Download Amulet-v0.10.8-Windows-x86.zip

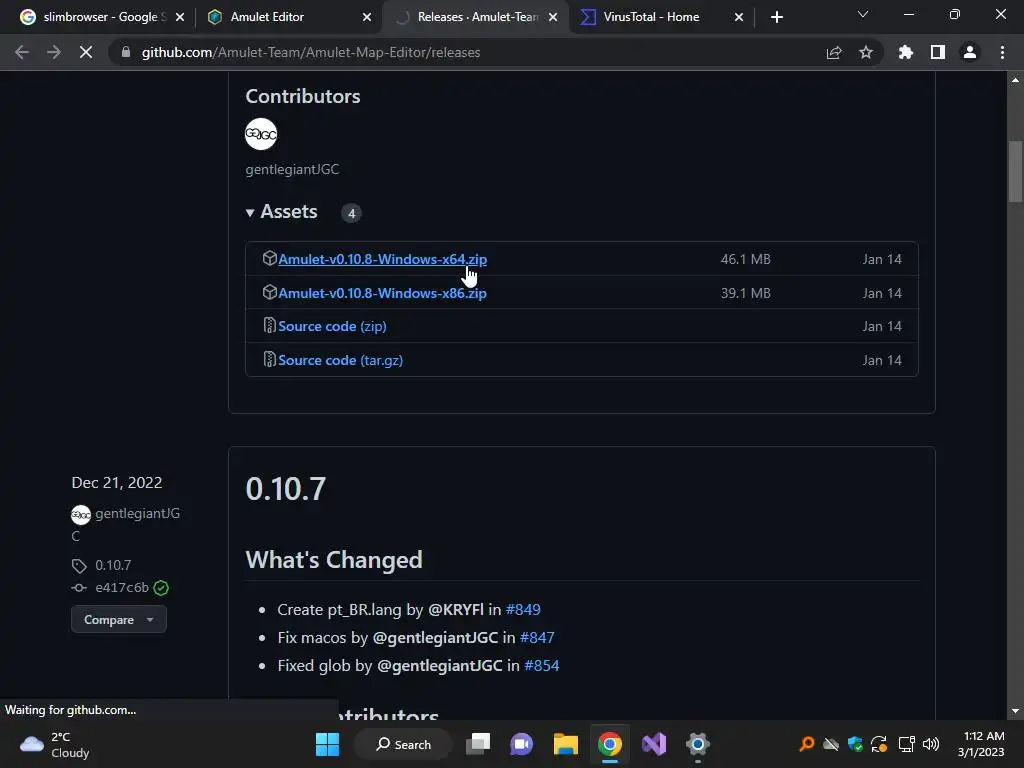382,293
